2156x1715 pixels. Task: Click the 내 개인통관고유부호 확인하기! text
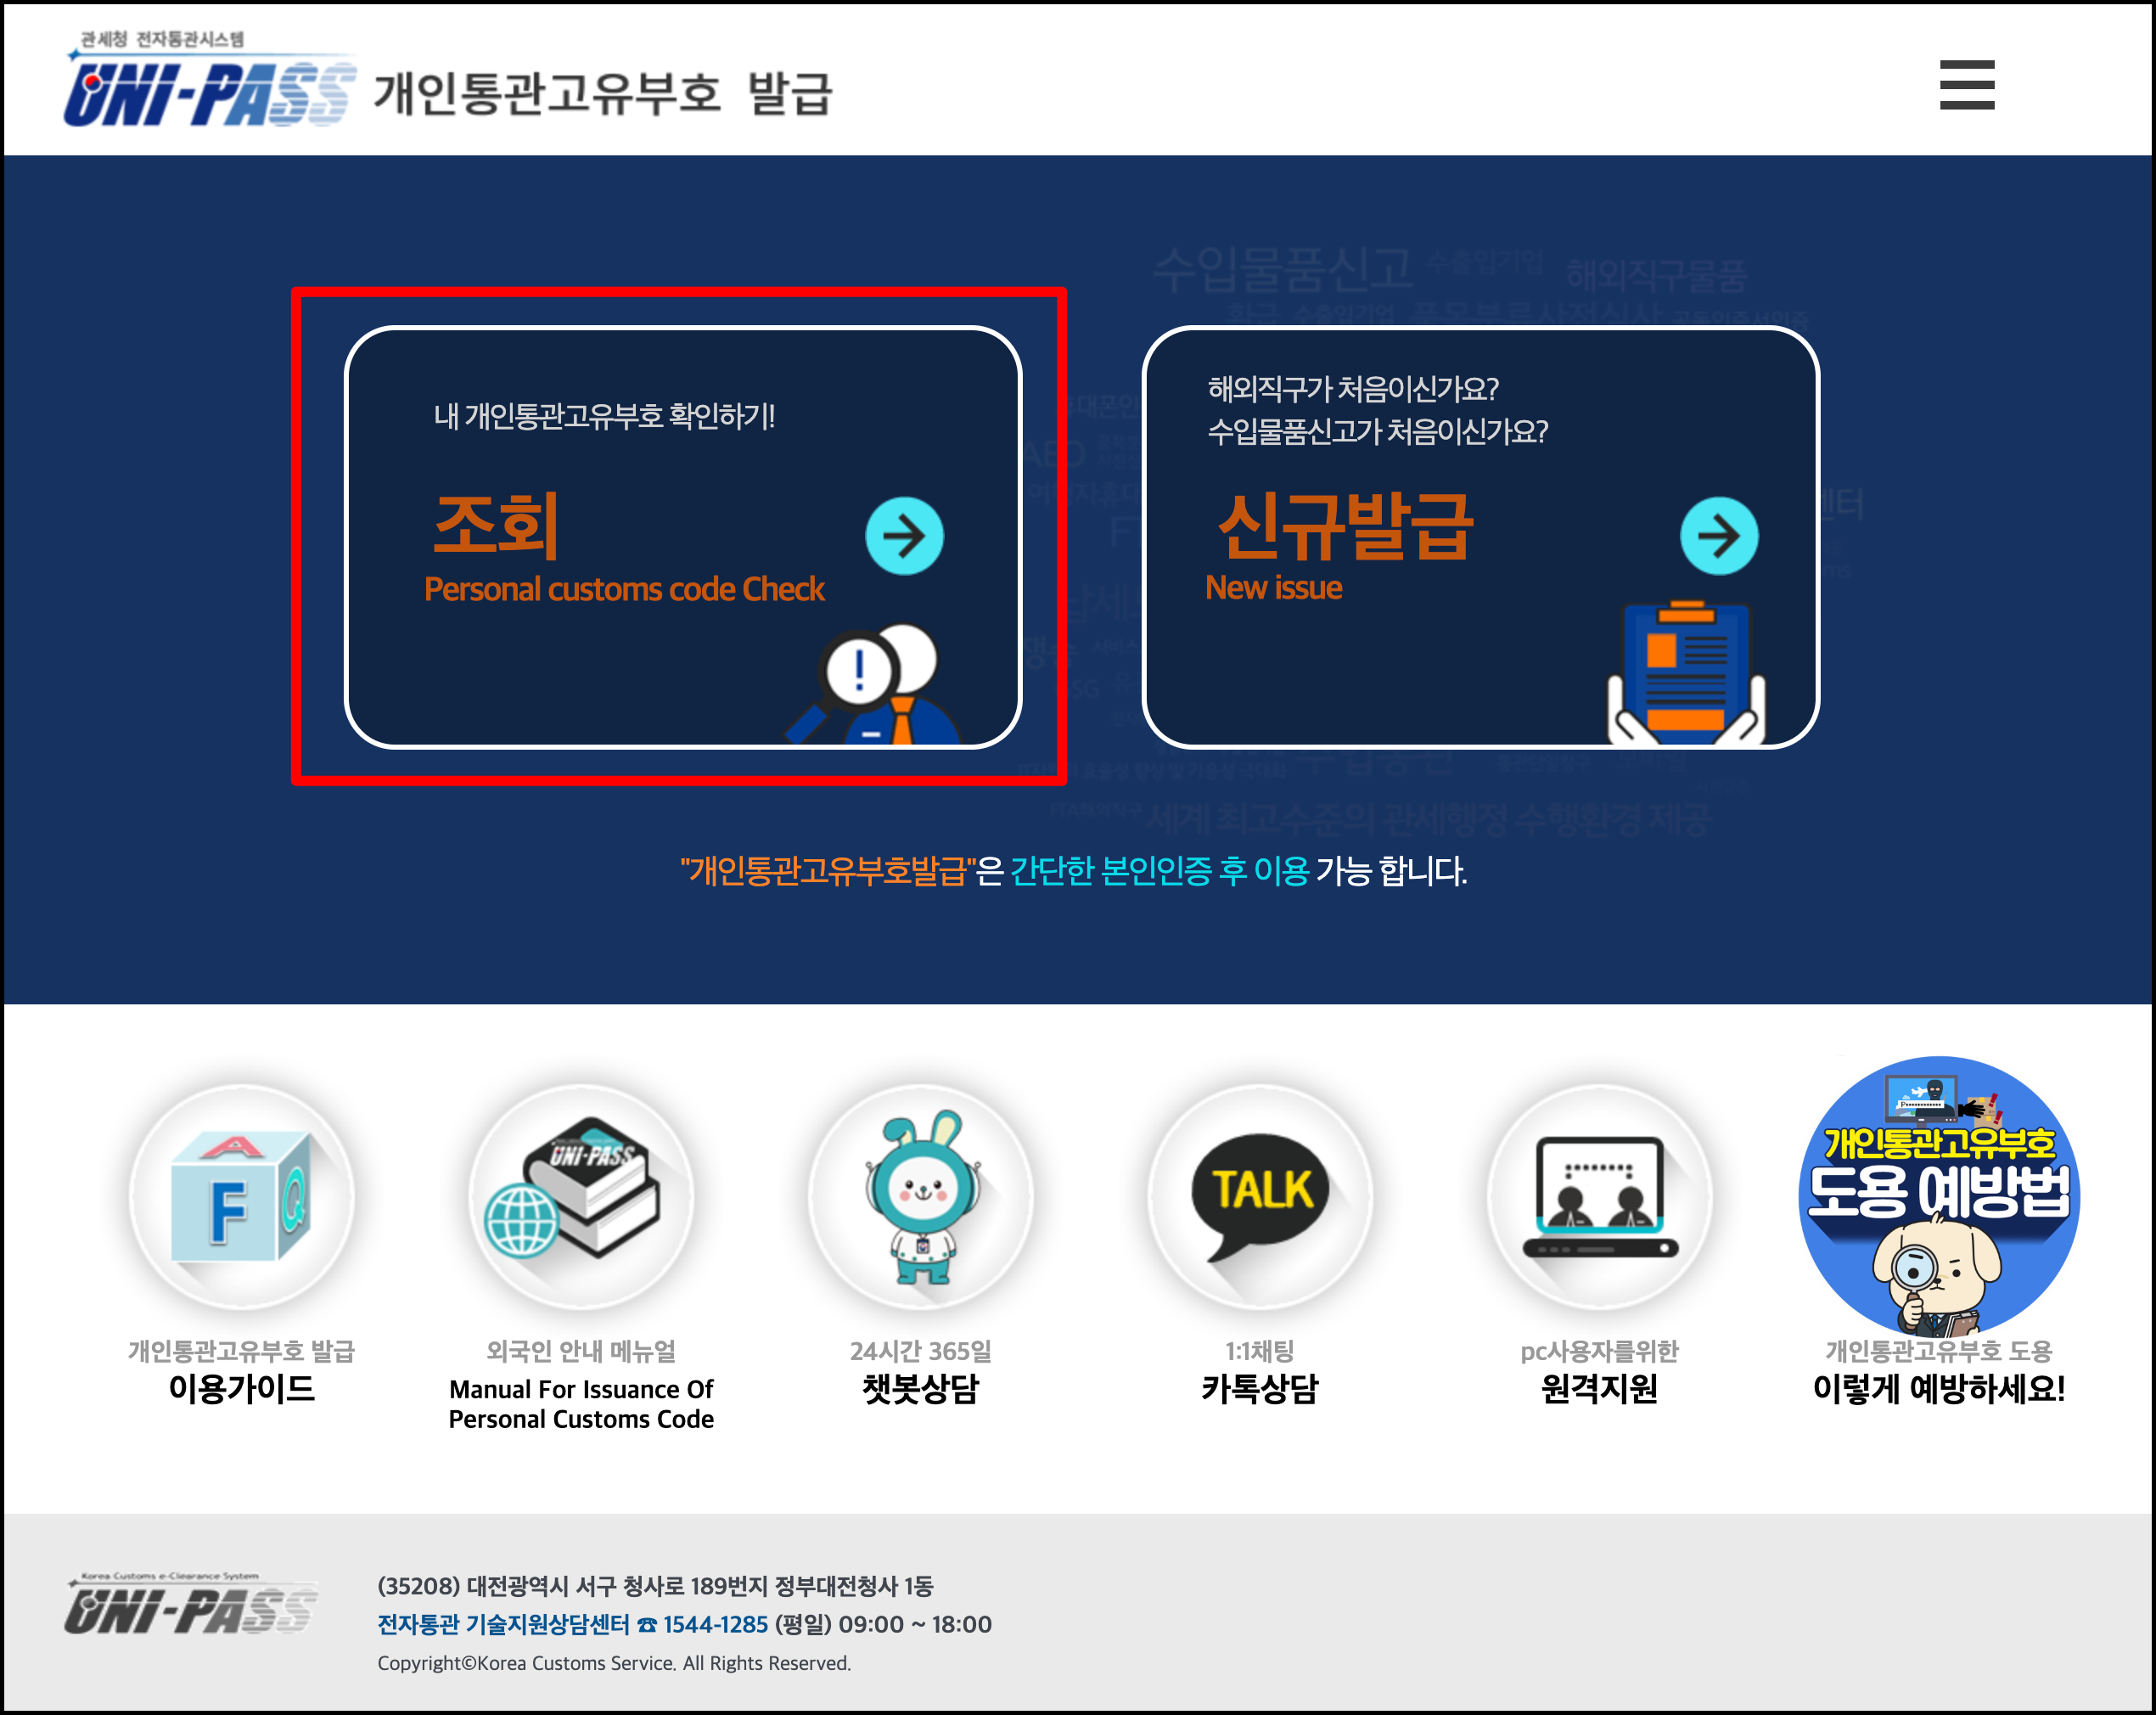[x=604, y=415]
